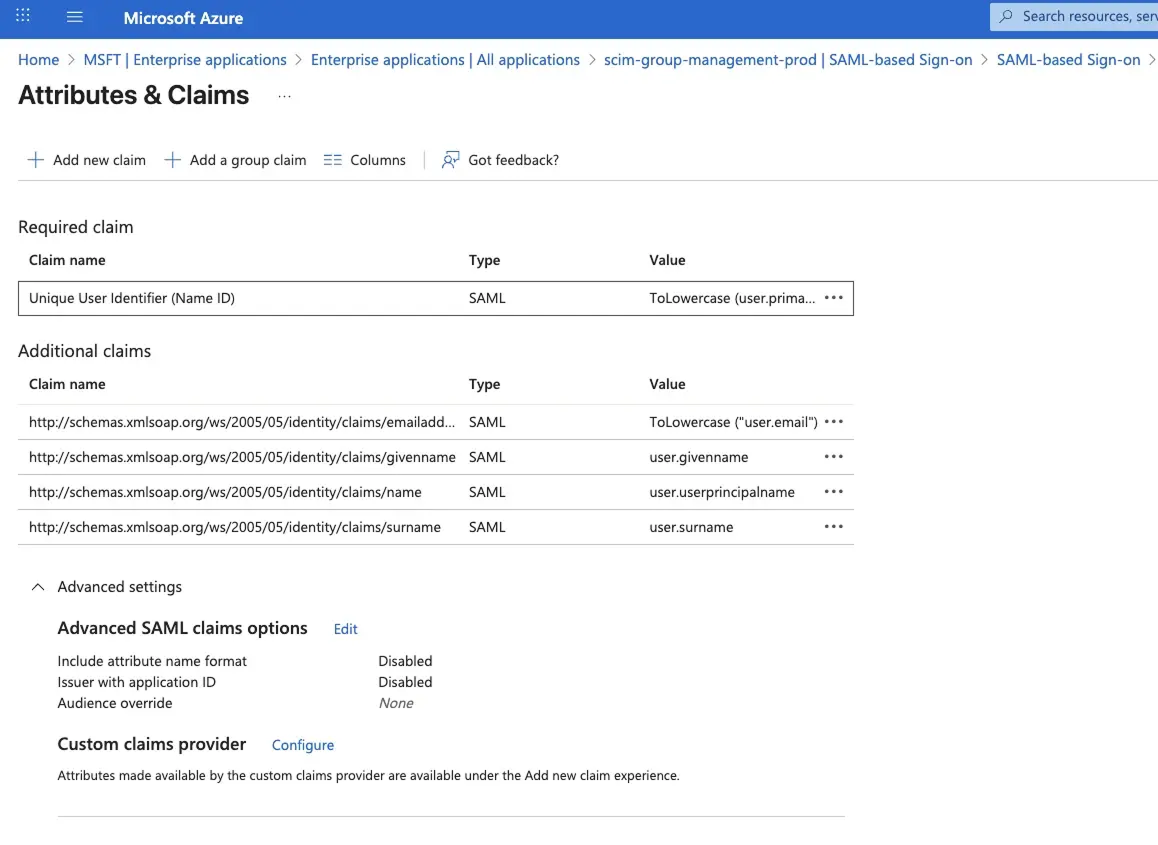Screen dimensions: 1158x845
Task: Edit the Advanced SAML claims options
Action: 345,629
